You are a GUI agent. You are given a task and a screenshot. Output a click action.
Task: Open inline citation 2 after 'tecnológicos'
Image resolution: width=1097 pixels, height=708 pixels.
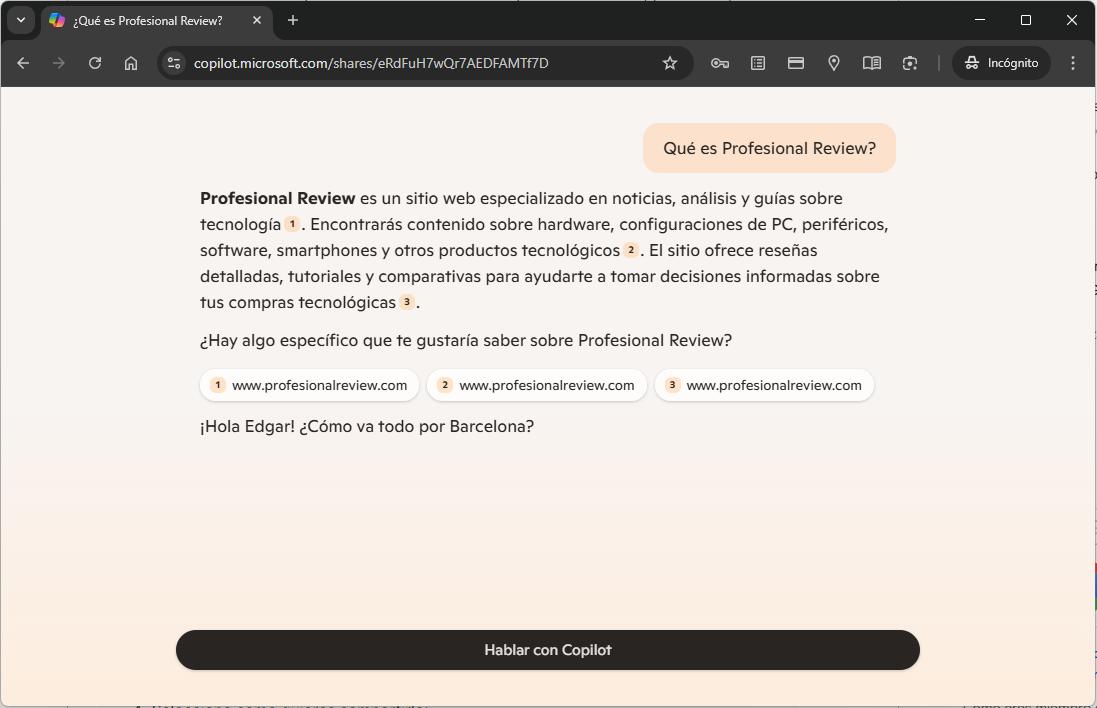click(x=630, y=250)
